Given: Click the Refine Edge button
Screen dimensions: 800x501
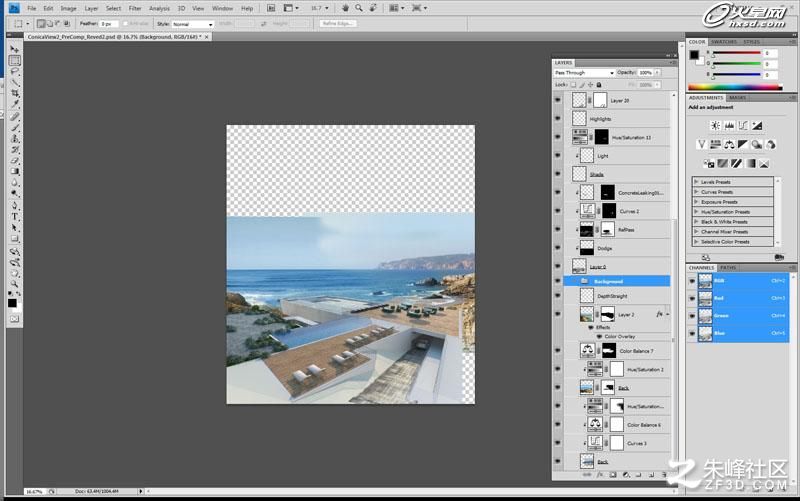Looking at the screenshot, I should coord(337,23).
